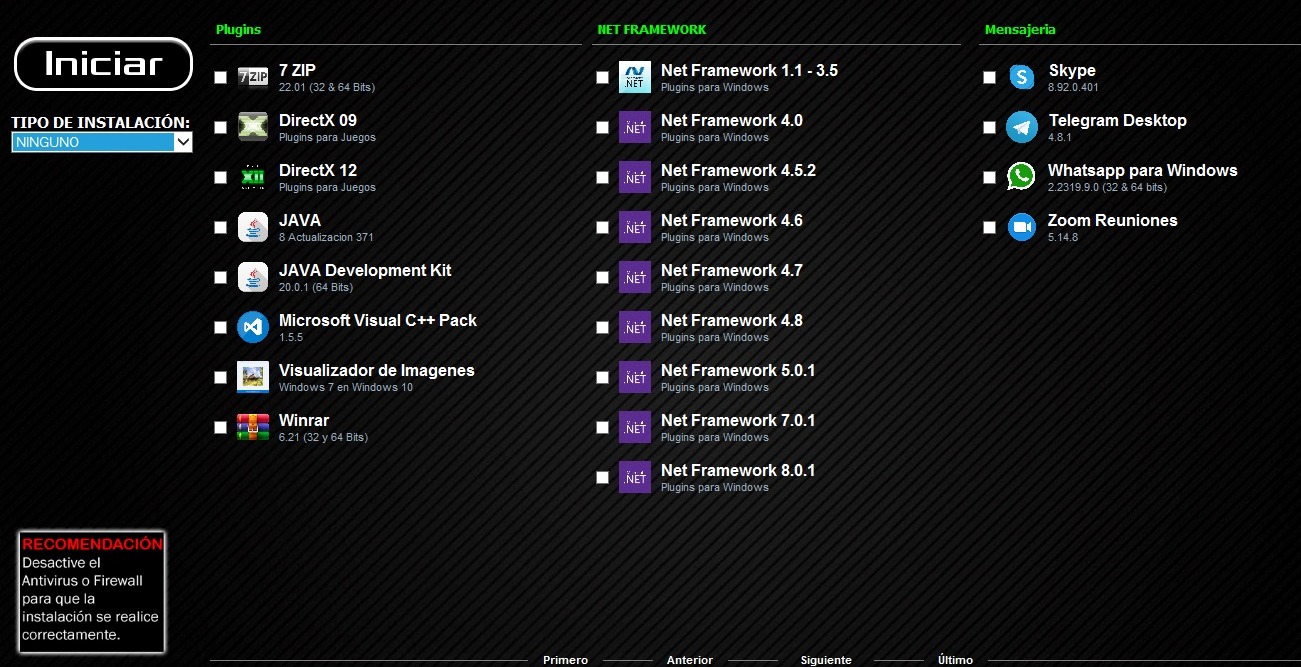Open the Tipo de Instalación dropdown
The image size is (1301, 667).
[x=102, y=142]
